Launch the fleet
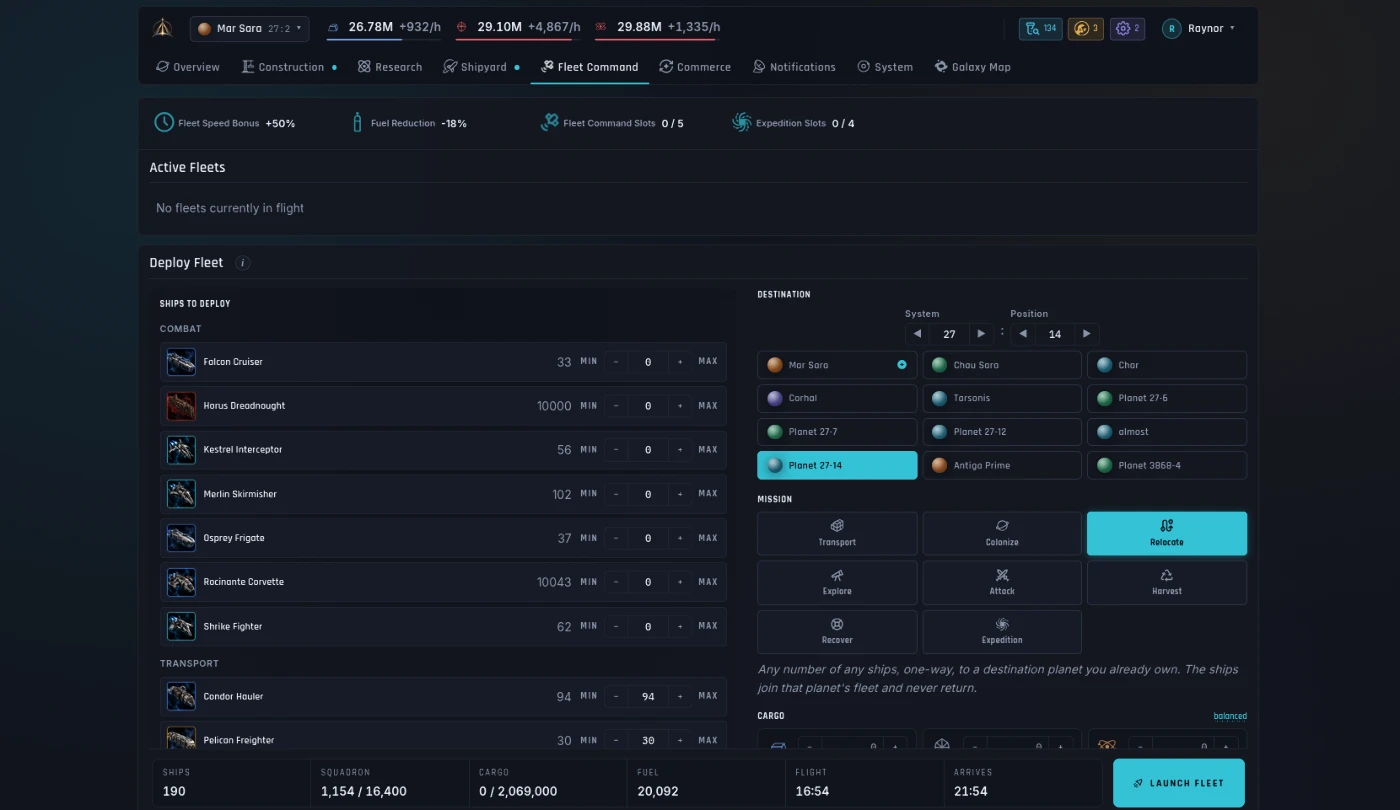1400x810 pixels. (x=1179, y=783)
